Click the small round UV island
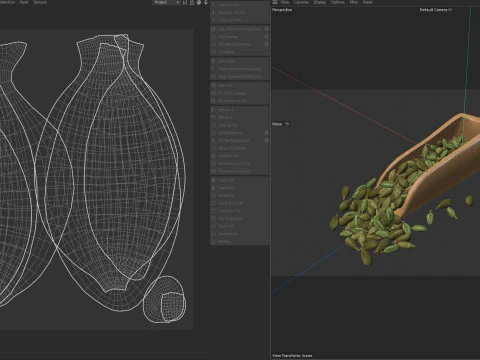The image size is (480, 360). point(165,299)
